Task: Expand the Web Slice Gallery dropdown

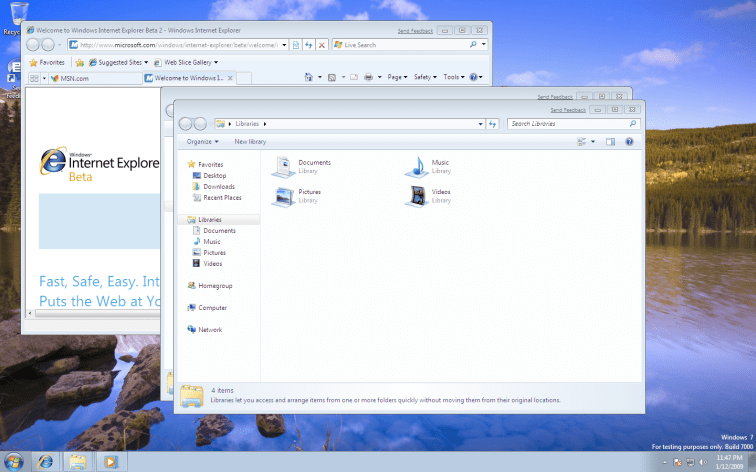Action: [x=216, y=63]
